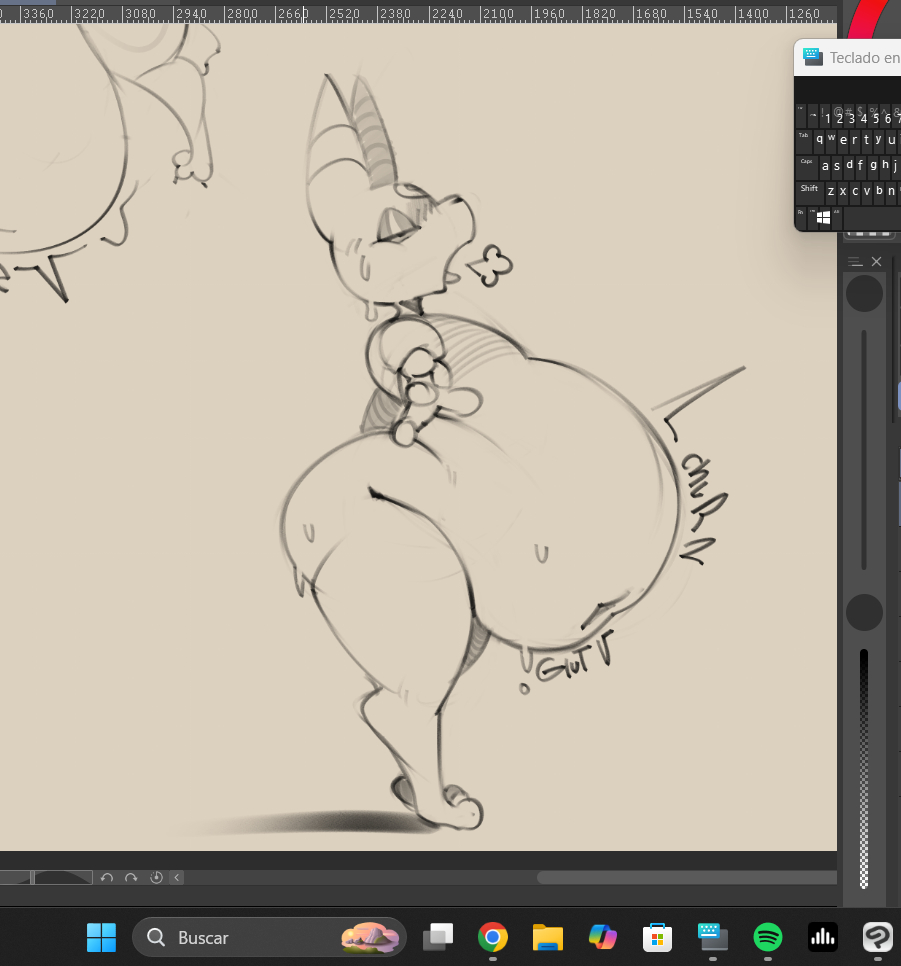Viewport: 901px width, 966px height.
Task: Open the brush panel hamburger menu
Action: [x=854, y=262]
